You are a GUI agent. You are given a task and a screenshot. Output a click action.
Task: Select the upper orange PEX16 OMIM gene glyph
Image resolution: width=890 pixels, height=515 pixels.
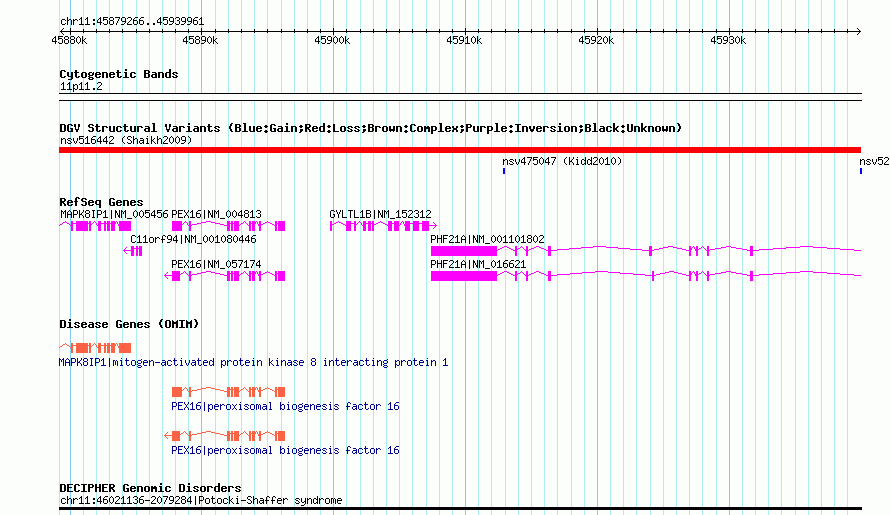(x=228, y=392)
